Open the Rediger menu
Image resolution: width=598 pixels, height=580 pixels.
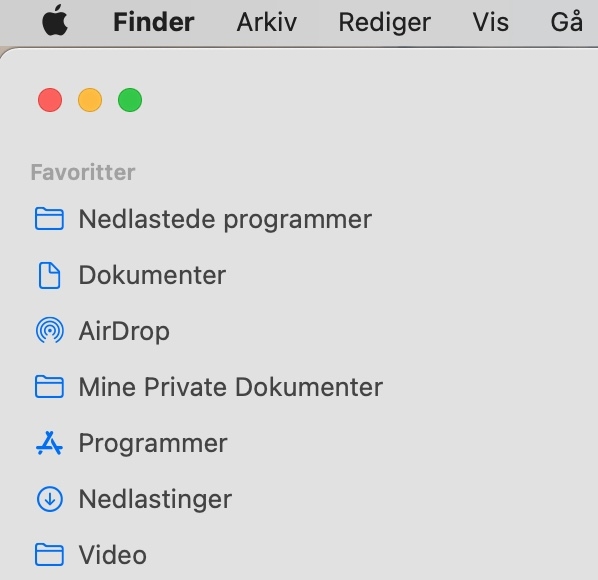[384, 22]
